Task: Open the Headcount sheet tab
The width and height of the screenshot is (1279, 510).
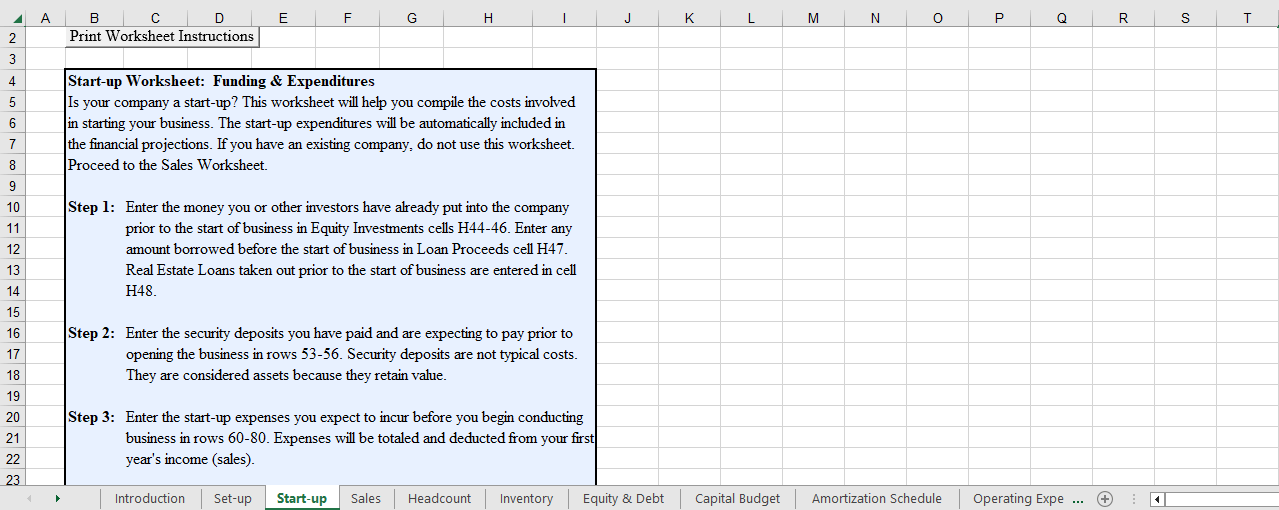Action: pyautogui.click(x=439, y=499)
